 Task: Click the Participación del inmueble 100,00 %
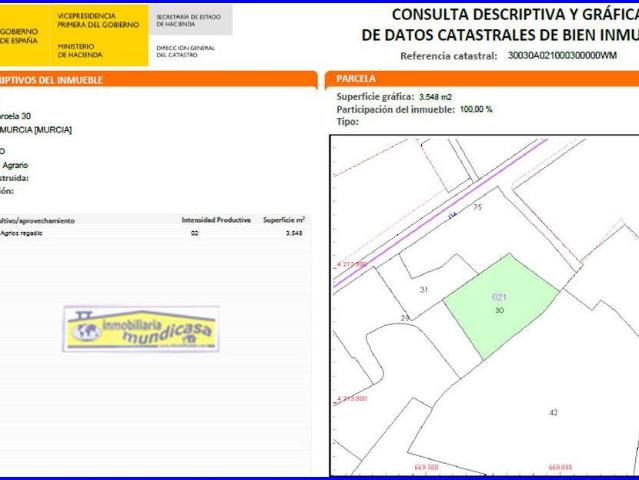click(476, 109)
